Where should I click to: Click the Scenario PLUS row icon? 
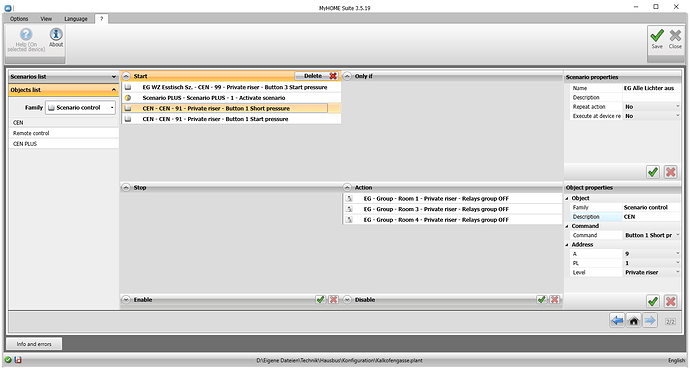128,98
